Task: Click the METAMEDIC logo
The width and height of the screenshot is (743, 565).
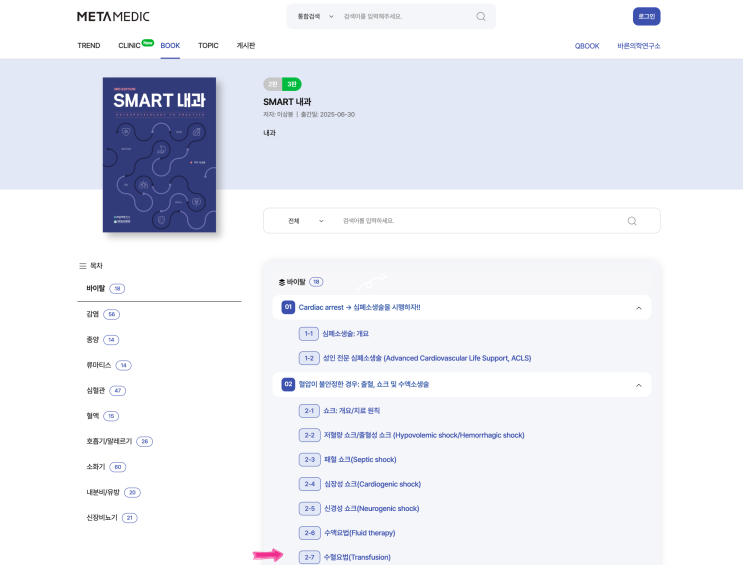Action: [113, 17]
